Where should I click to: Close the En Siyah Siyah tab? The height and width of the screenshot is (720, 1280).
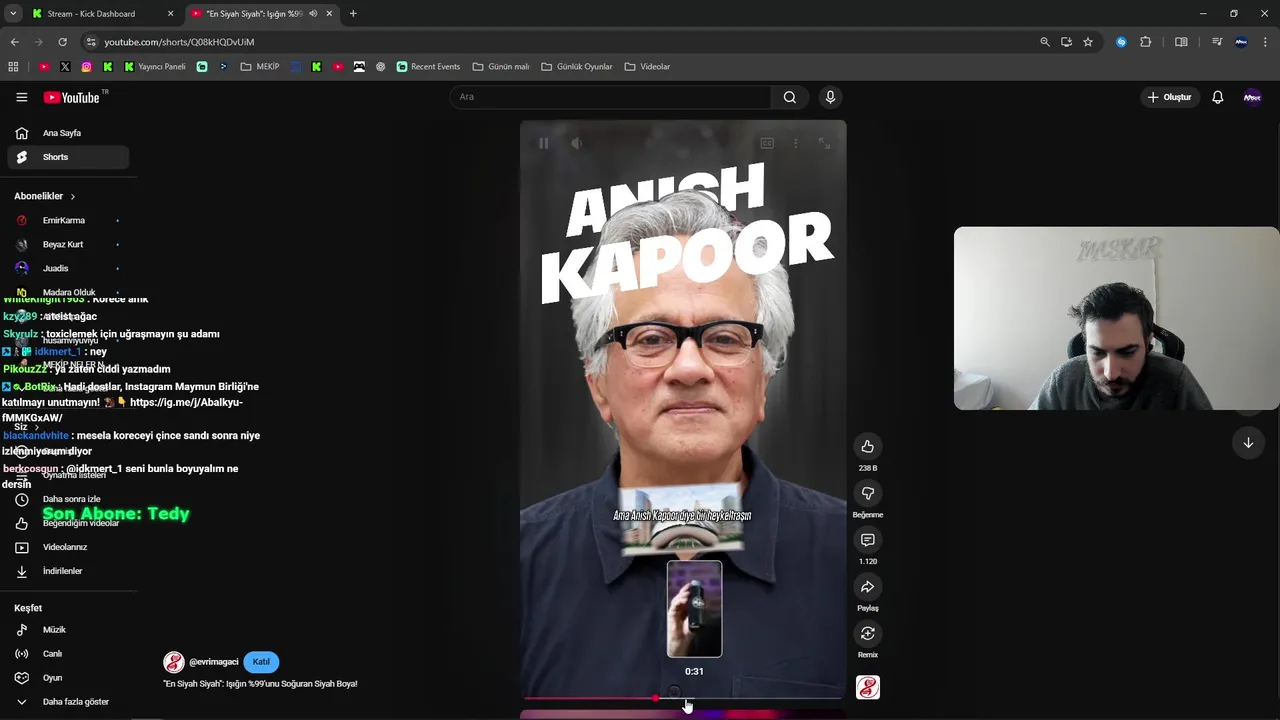330,14
